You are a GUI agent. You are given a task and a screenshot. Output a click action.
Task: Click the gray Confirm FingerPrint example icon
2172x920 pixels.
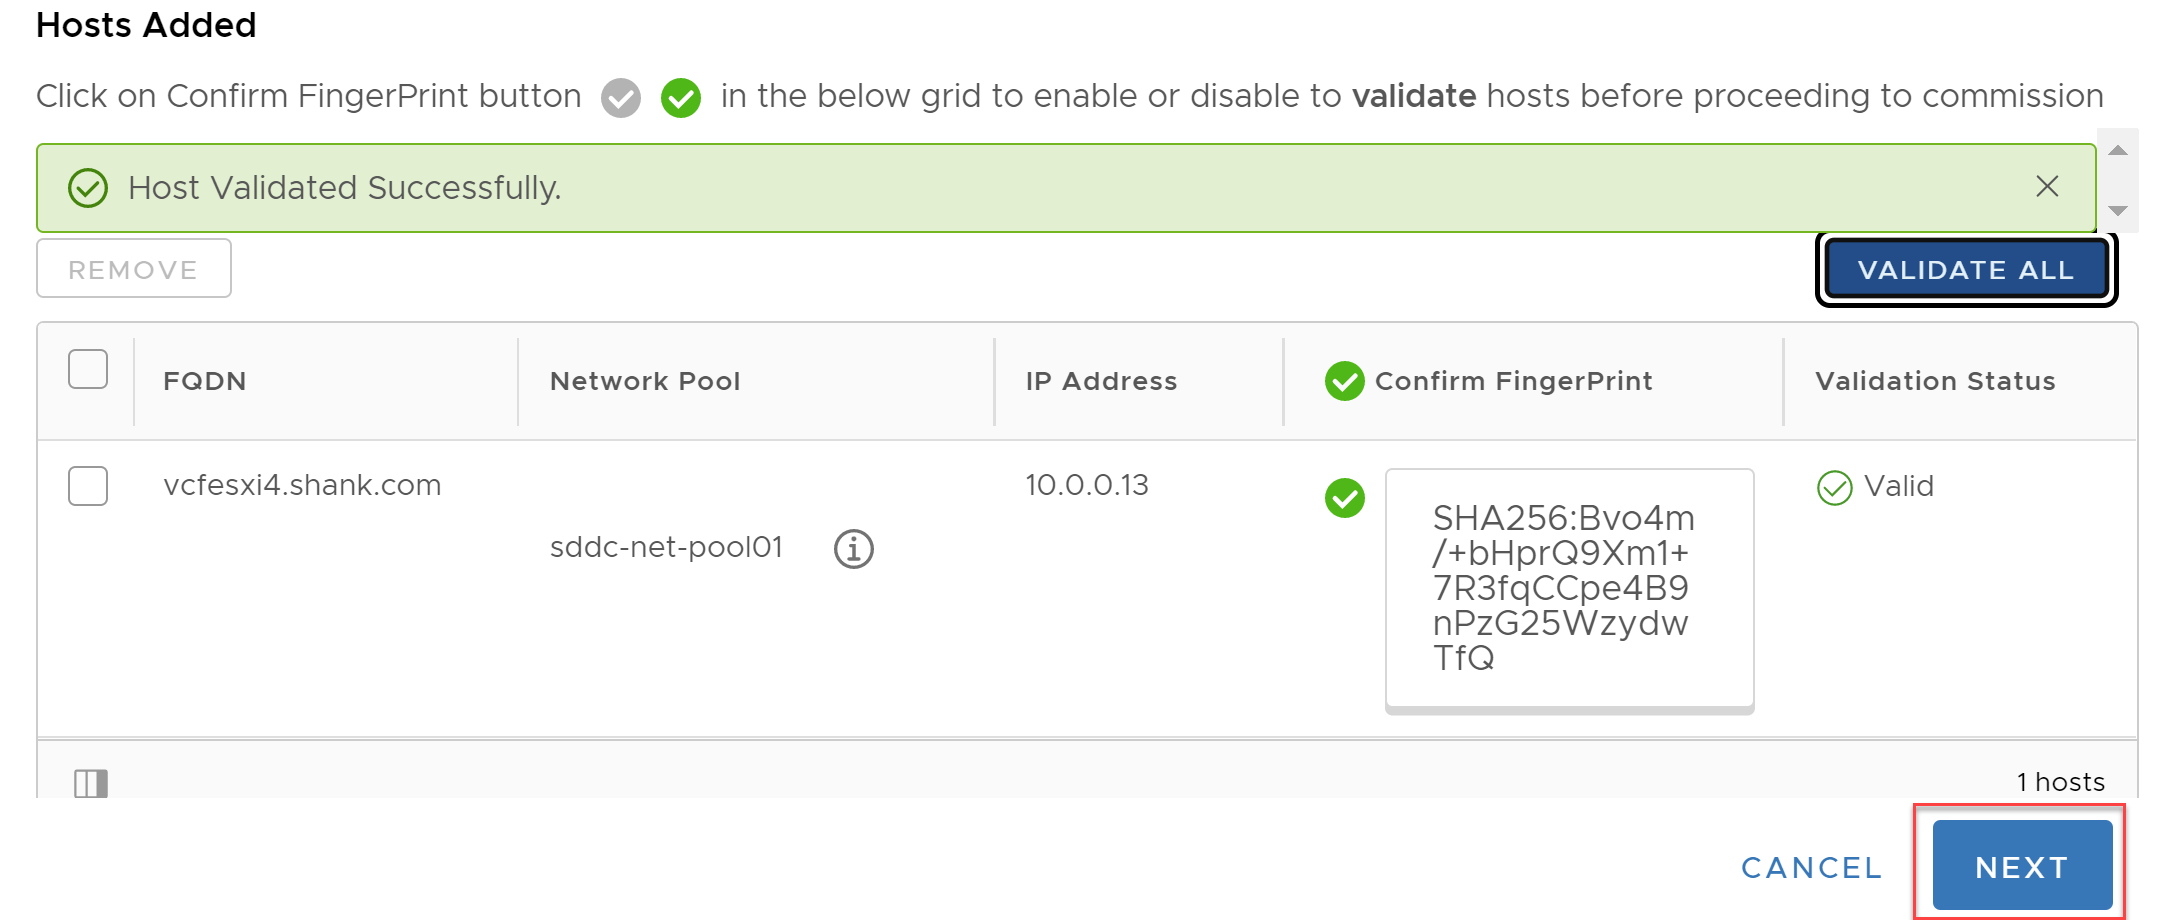point(621,98)
